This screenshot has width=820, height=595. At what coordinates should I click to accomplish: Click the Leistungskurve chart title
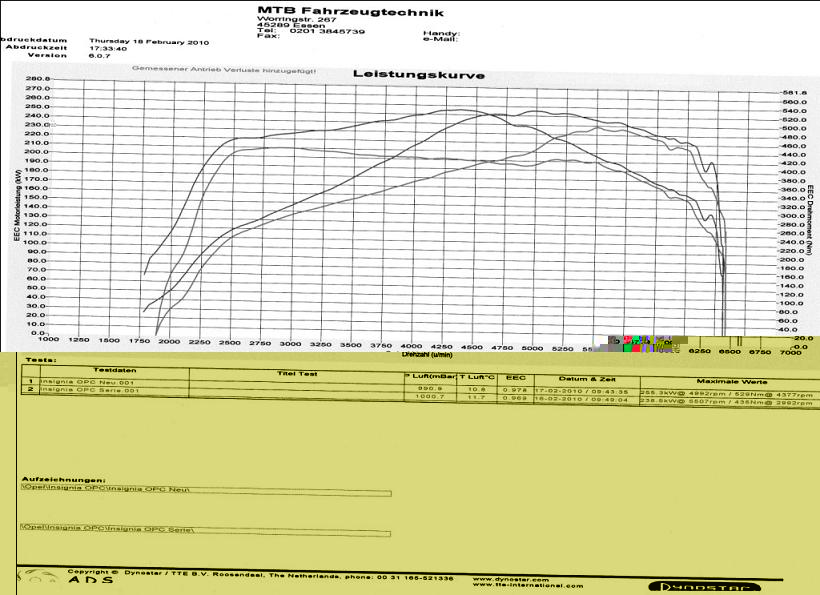[x=419, y=75]
